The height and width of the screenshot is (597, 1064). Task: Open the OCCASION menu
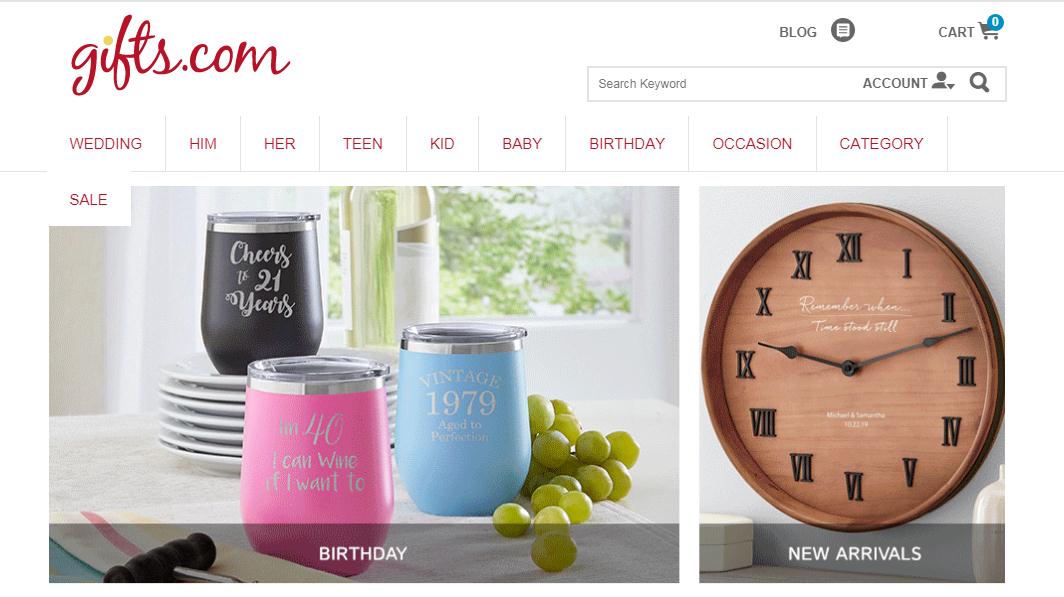(752, 144)
